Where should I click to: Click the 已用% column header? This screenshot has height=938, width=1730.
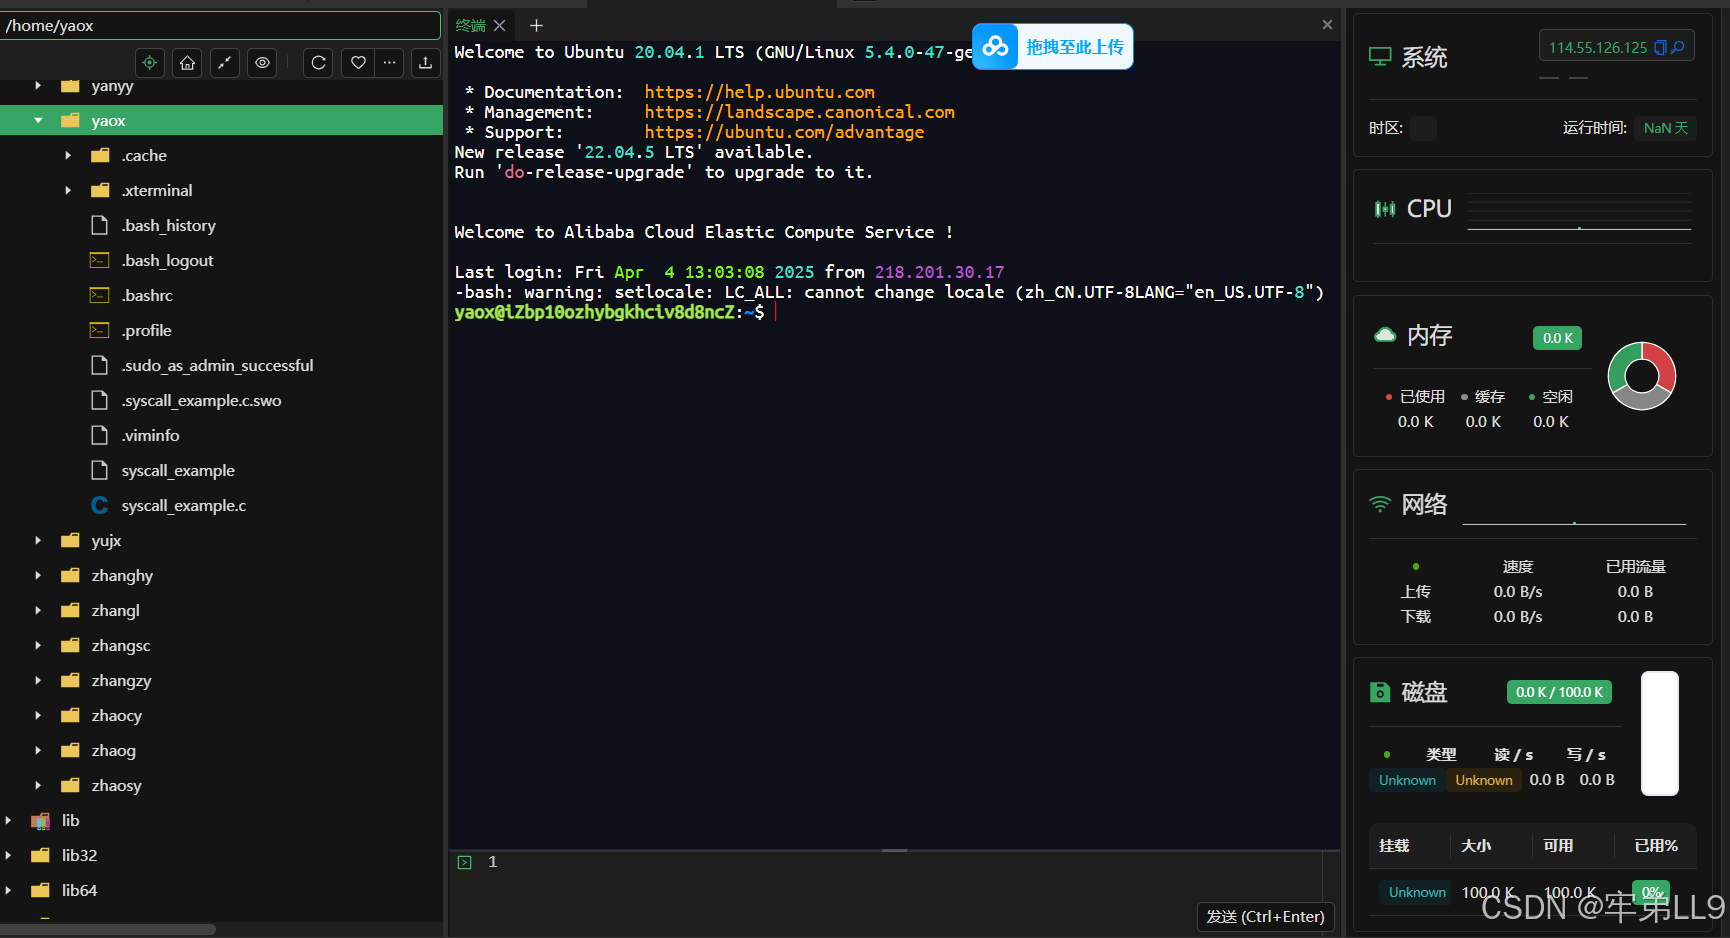coord(1656,846)
